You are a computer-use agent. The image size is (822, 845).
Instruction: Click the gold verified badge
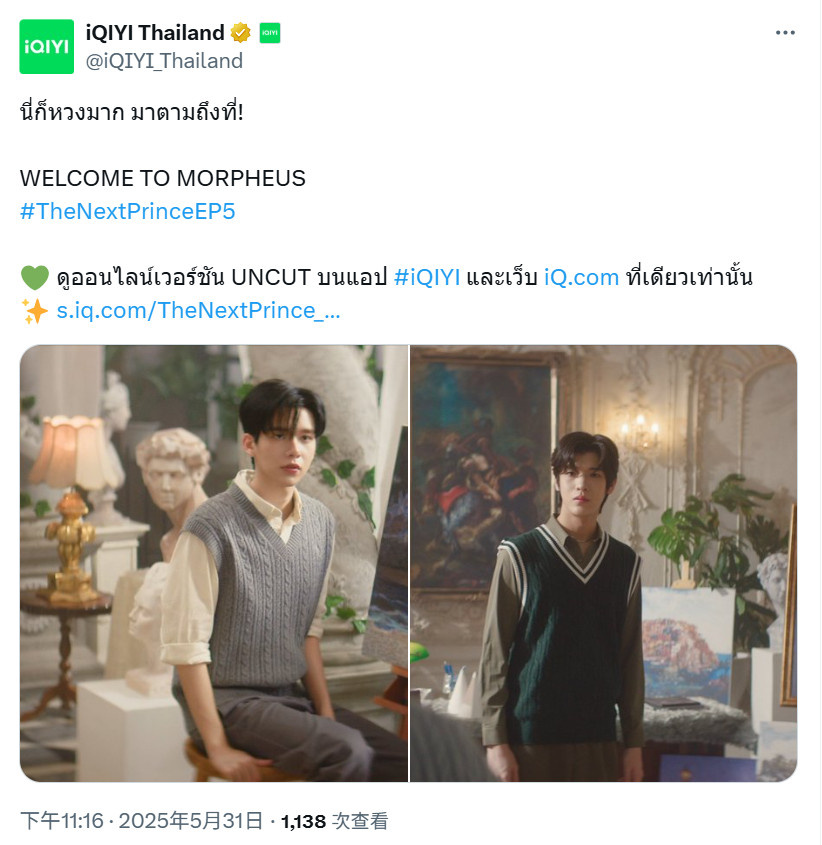pos(240,33)
